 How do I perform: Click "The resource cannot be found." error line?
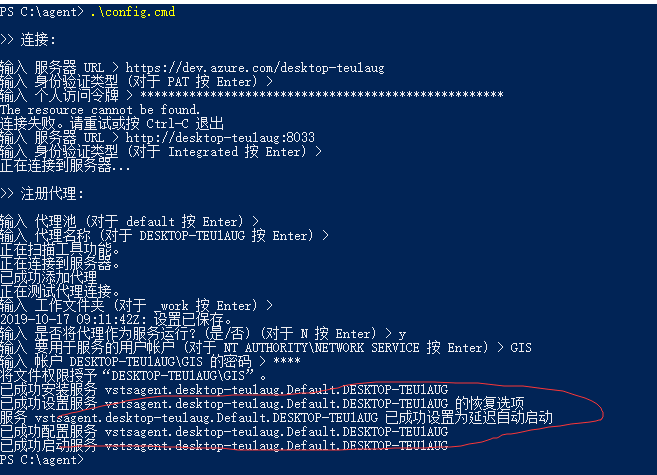(x=100, y=110)
